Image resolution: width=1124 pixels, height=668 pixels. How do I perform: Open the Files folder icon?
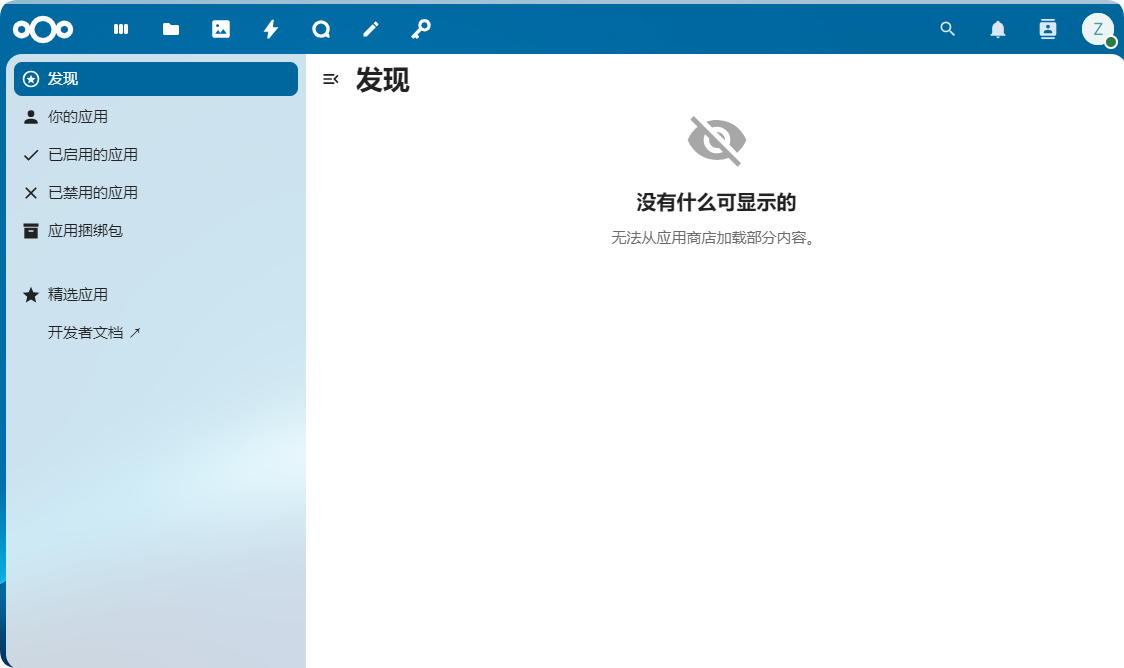point(171,30)
